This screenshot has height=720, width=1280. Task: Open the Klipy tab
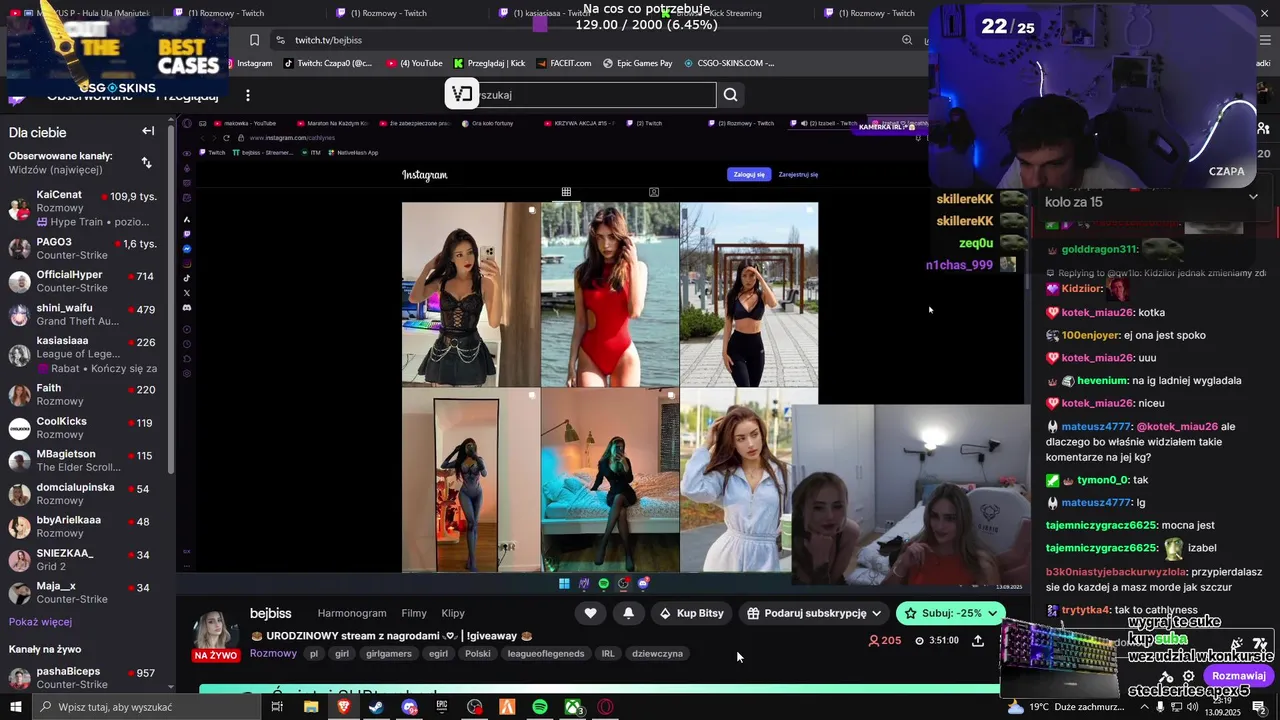[x=453, y=613]
